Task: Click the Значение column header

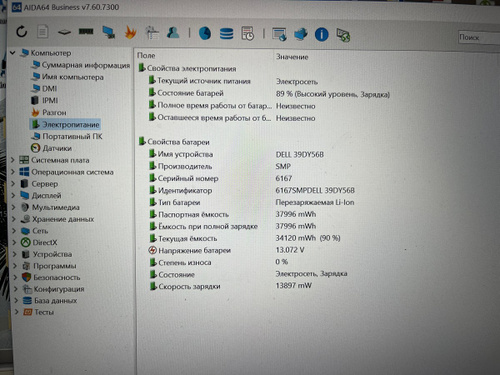Action: click(x=292, y=57)
